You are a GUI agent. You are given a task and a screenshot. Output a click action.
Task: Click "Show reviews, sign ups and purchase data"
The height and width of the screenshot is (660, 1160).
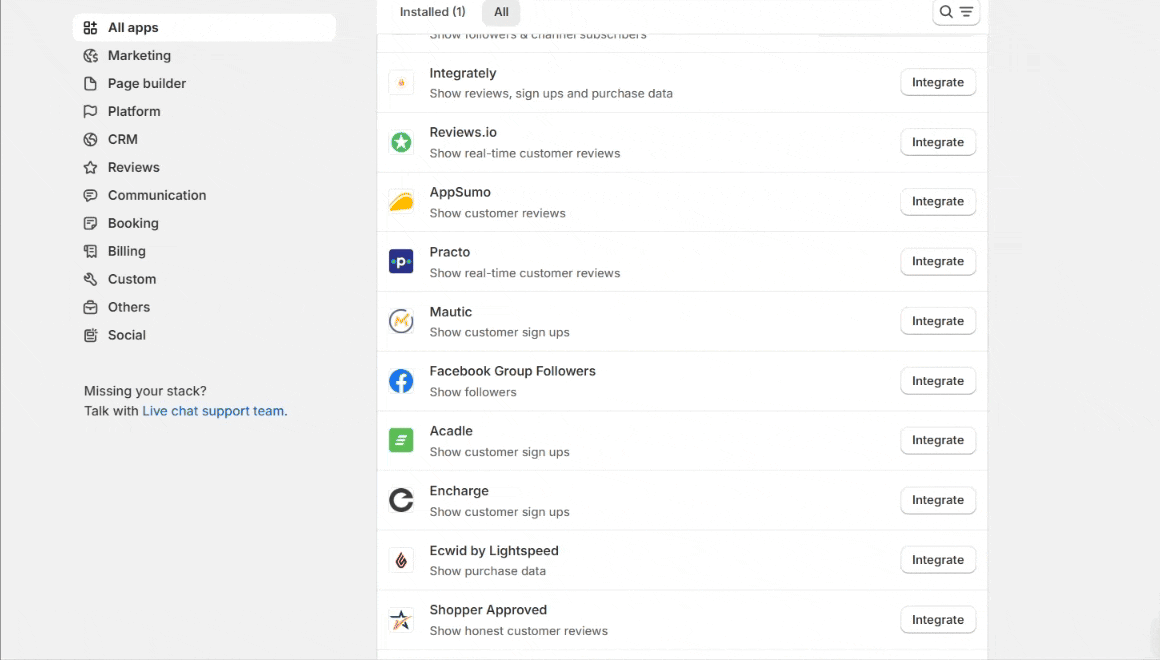551,94
